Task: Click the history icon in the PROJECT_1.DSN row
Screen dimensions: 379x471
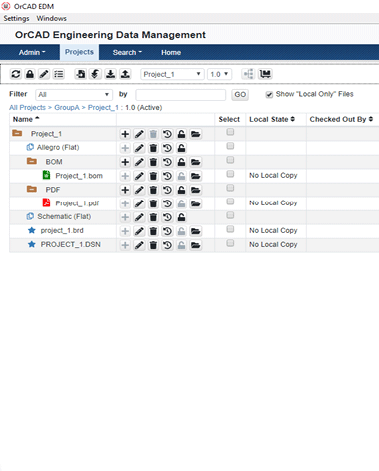Action: (x=167, y=245)
